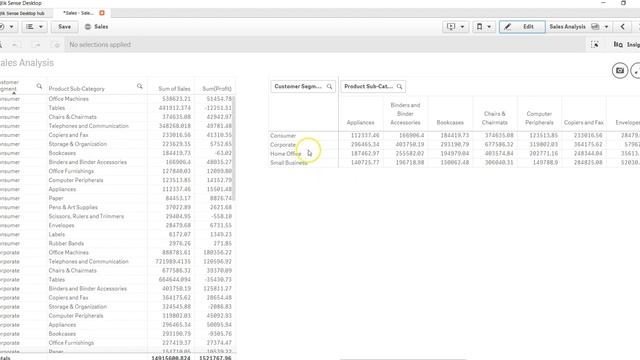Search the Customer Segment table column
The width and height of the screenshot is (640, 360).
pos(39,86)
